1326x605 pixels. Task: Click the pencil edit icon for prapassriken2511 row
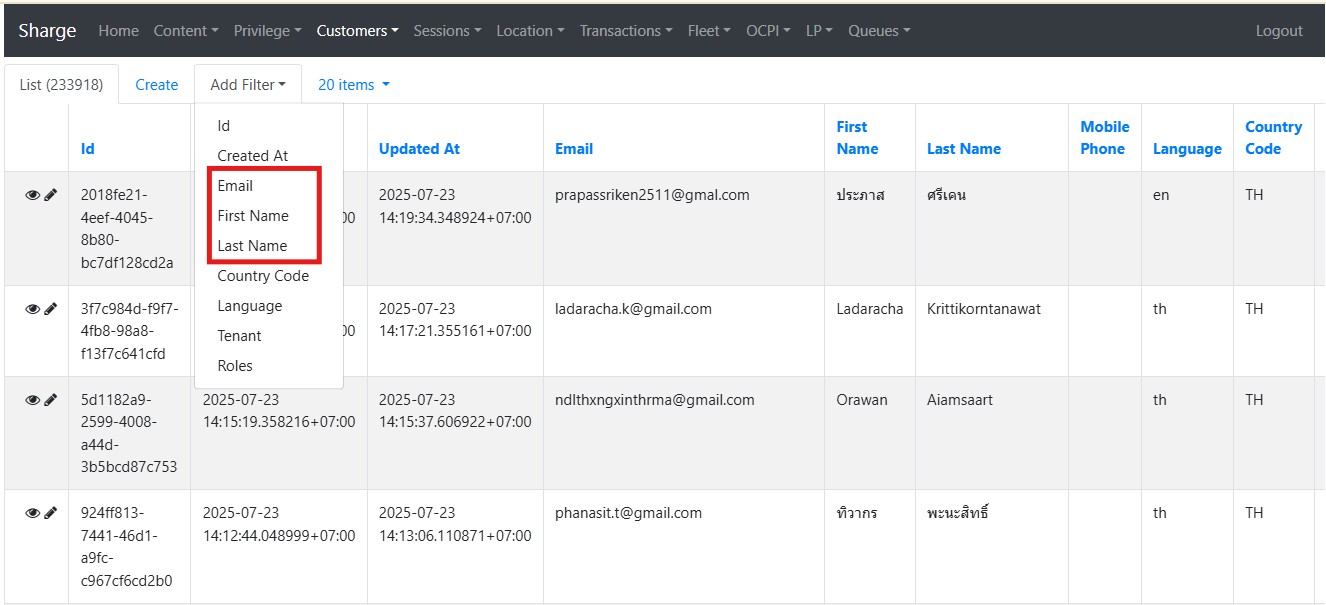pyautogui.click(x=51, y=196)
